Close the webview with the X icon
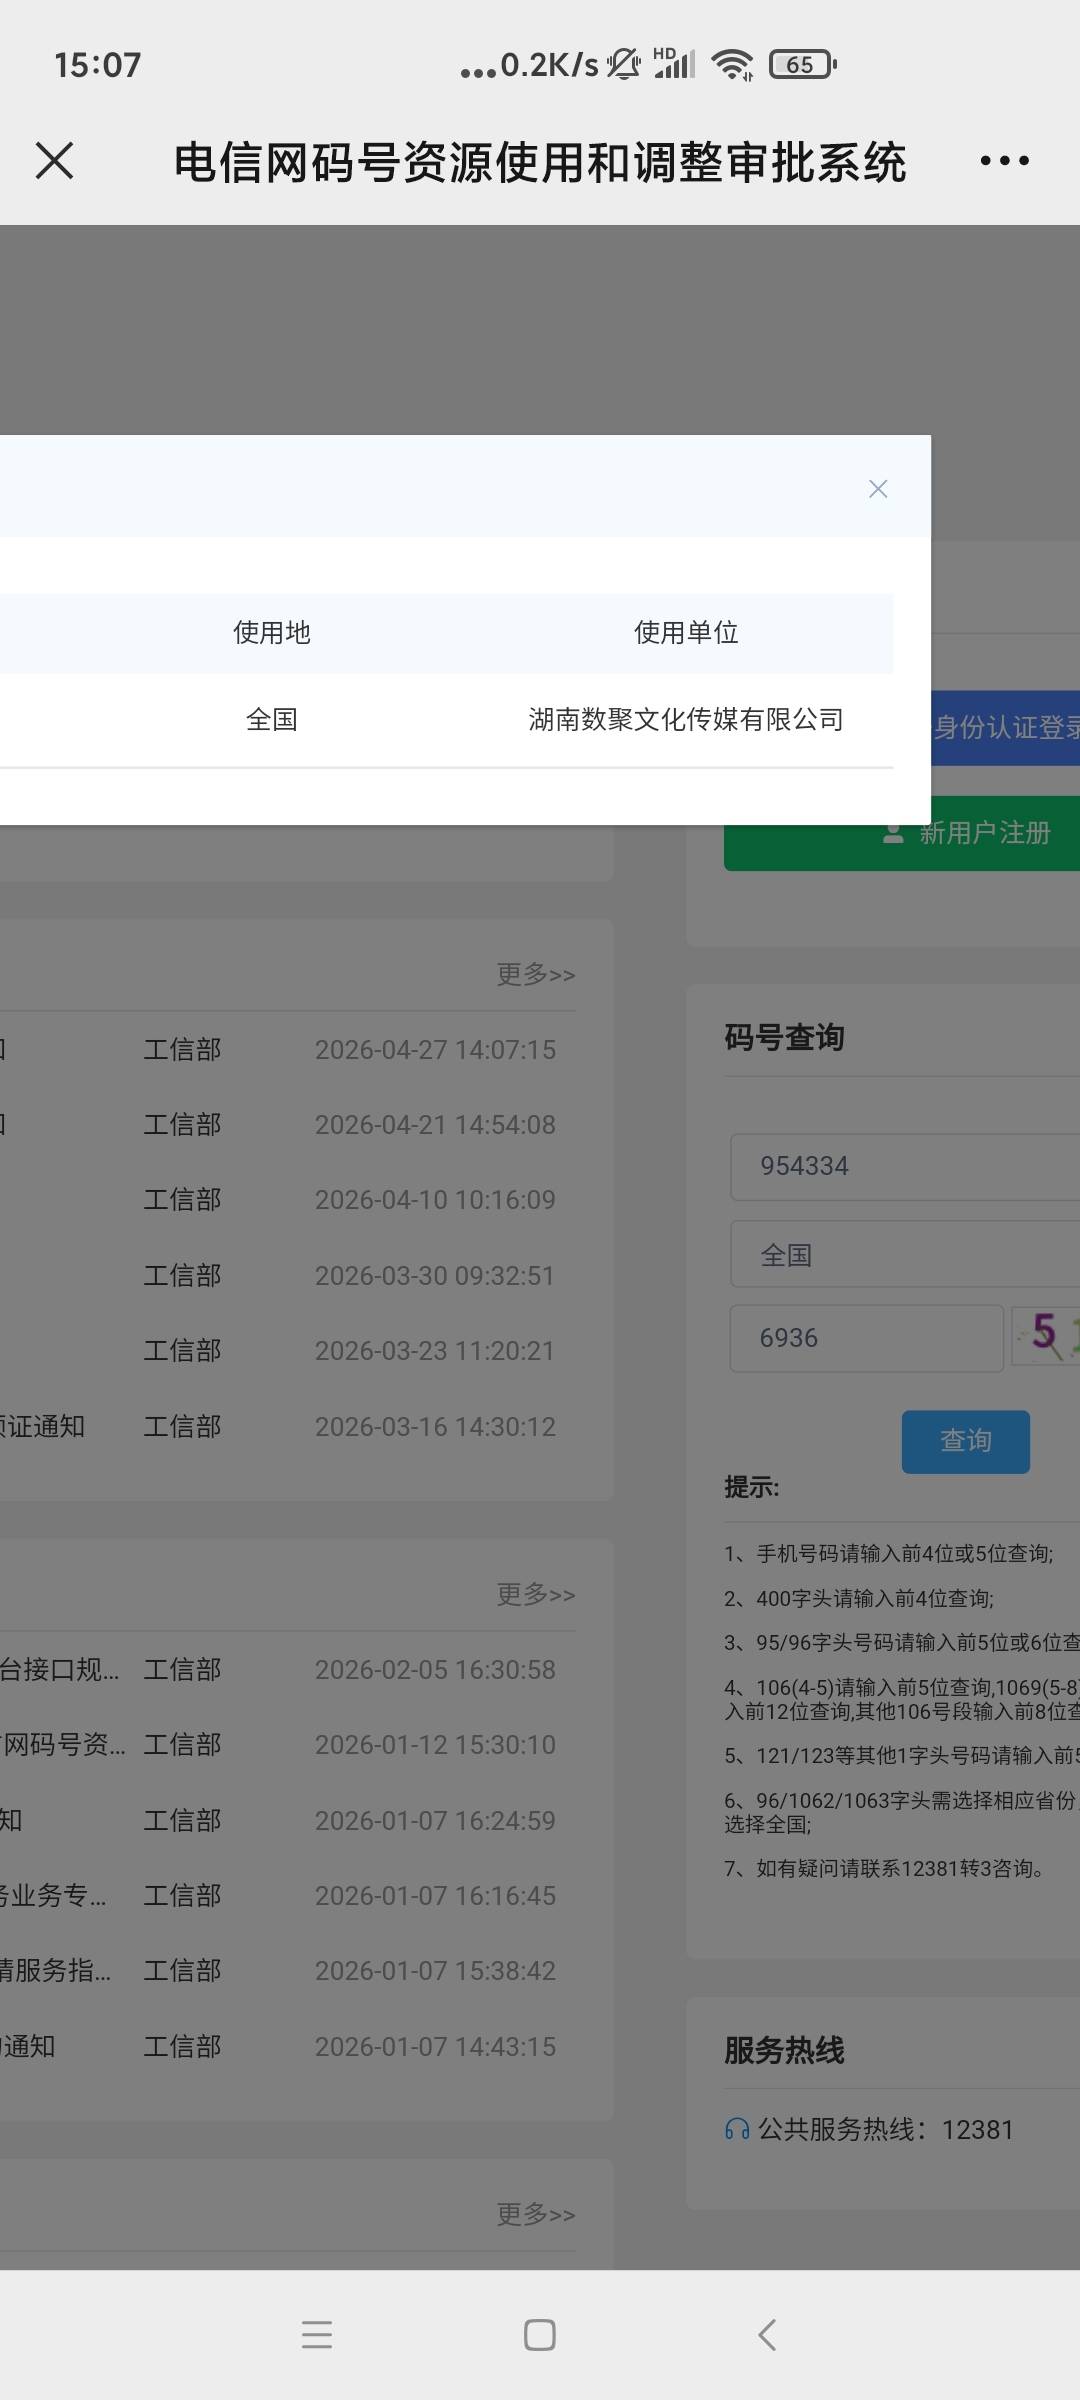The image size is (1080, 2400). pyautogui.click(x=54, y=161)
